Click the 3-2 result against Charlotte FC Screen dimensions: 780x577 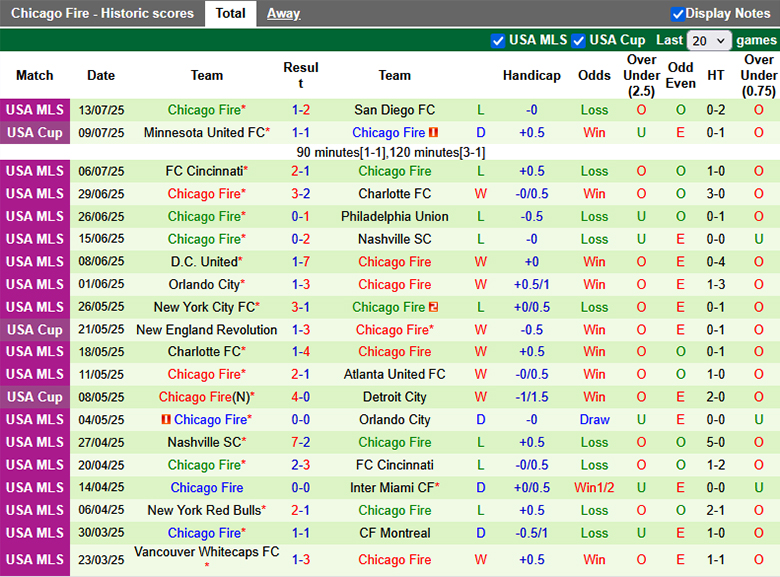[x=300, y=193]
